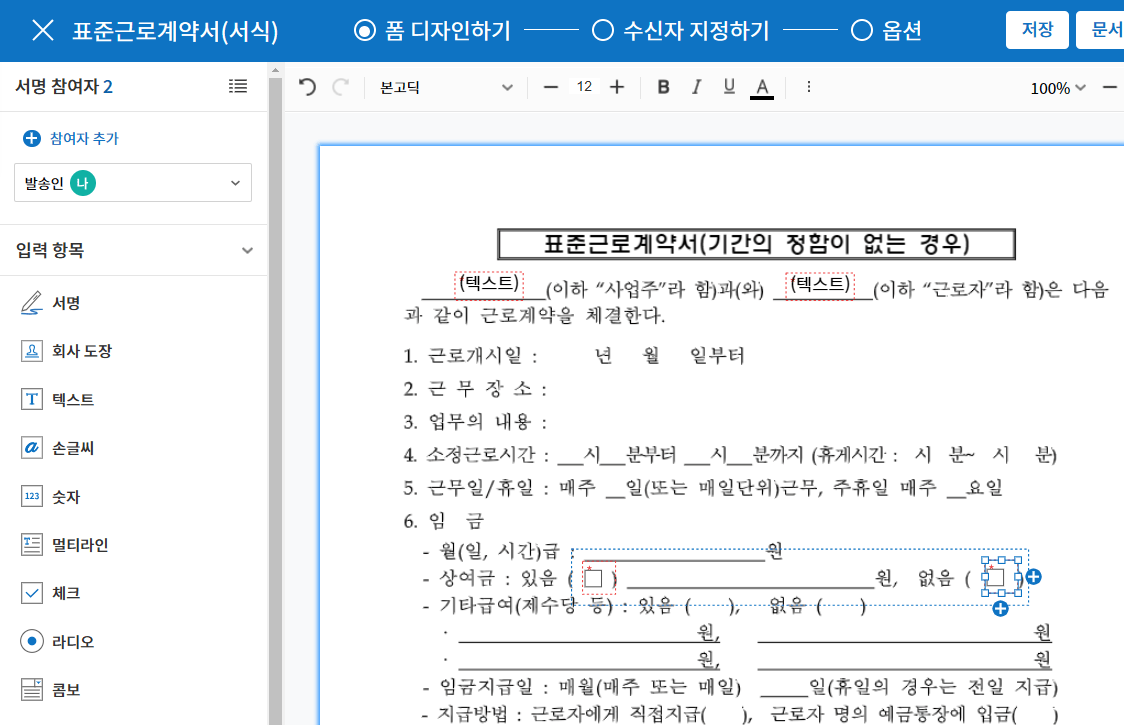Click the font size value 12
Viewport: 1124px width, 725px height.
[584, 87]
